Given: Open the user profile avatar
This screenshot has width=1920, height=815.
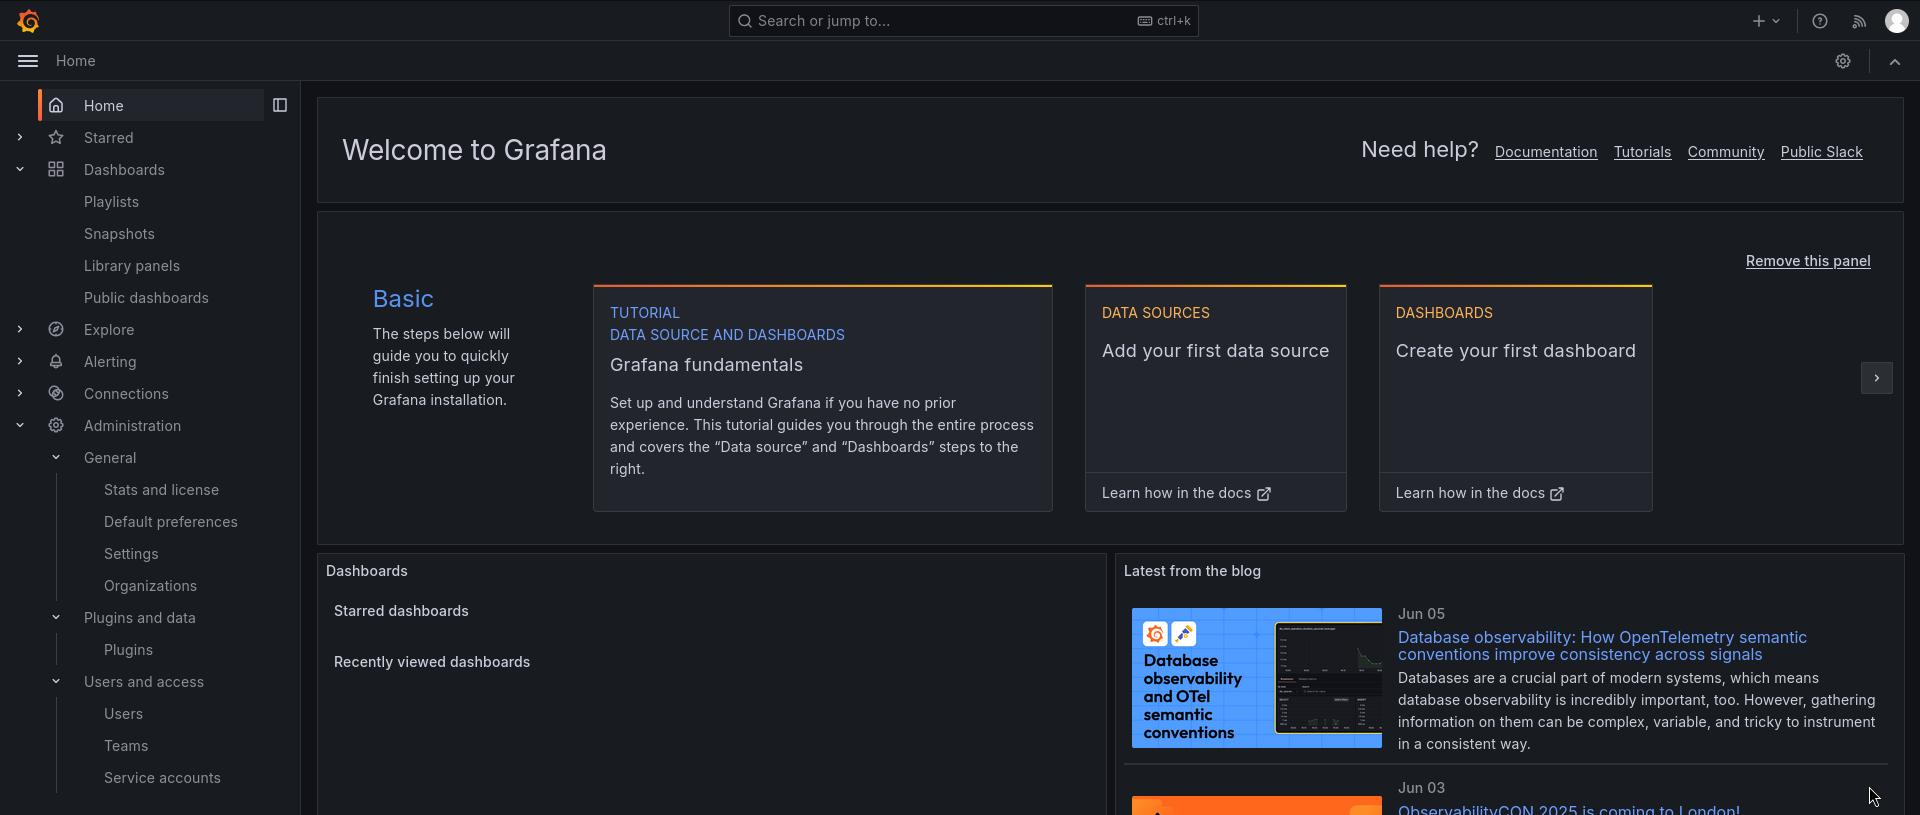Looking at the screenshot, I should click(x=1896, y=21).
